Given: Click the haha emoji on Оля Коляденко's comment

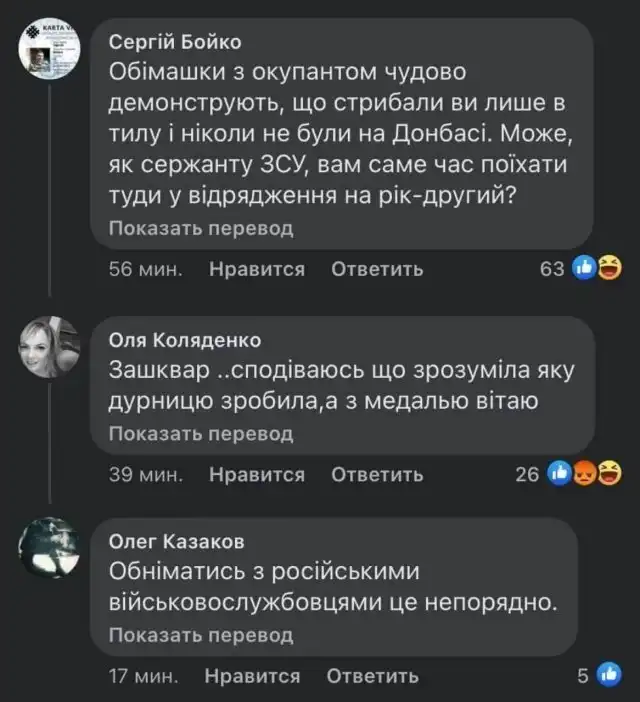Looking at the screenshot, I should (x=606, y=475).
